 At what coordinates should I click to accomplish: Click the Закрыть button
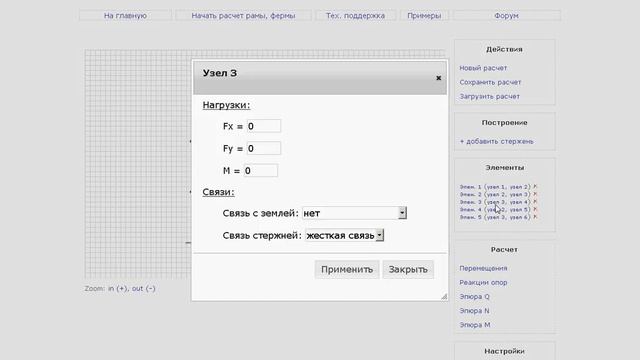pyautogui.click(x=408, y=269)
